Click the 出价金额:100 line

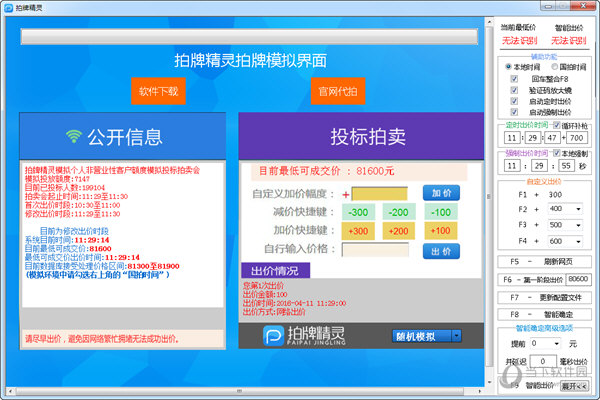tap(265, 294)
